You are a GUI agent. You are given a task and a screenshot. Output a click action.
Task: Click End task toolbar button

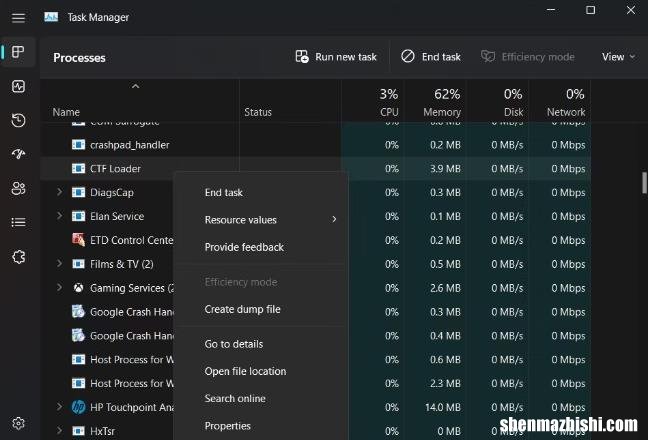coord(431,57)
